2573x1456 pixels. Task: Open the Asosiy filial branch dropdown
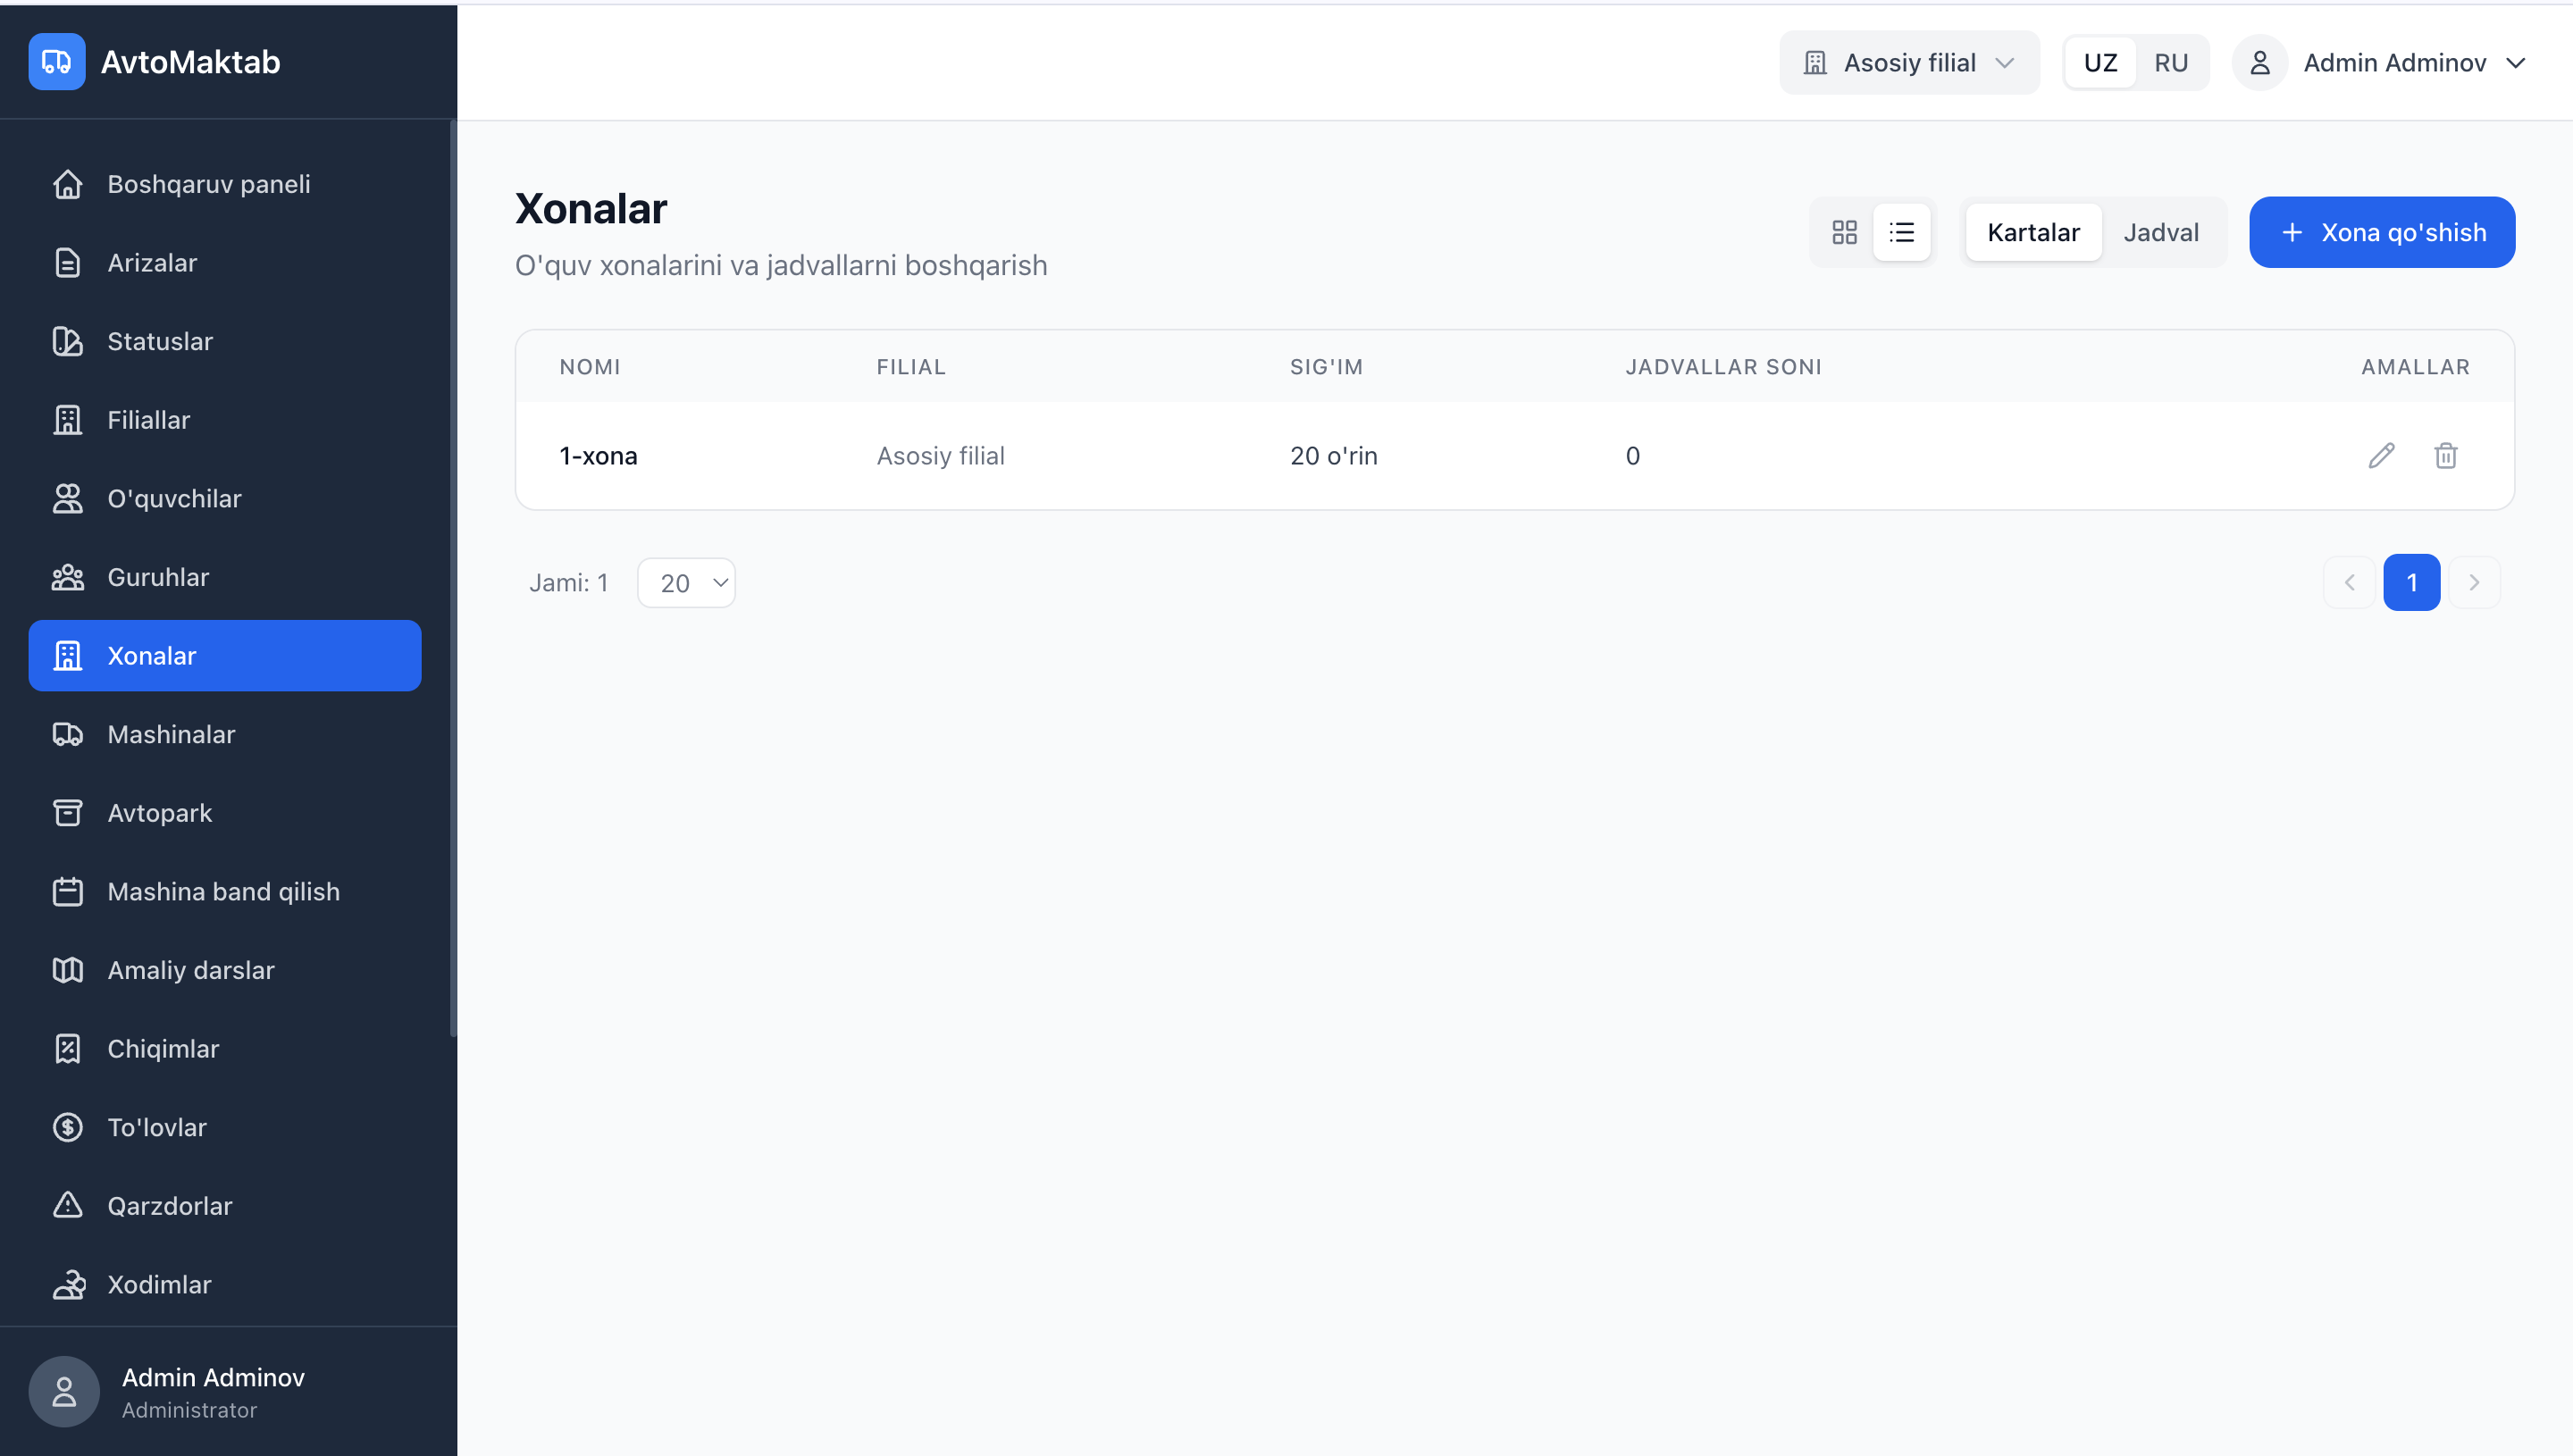[1908, 63]
